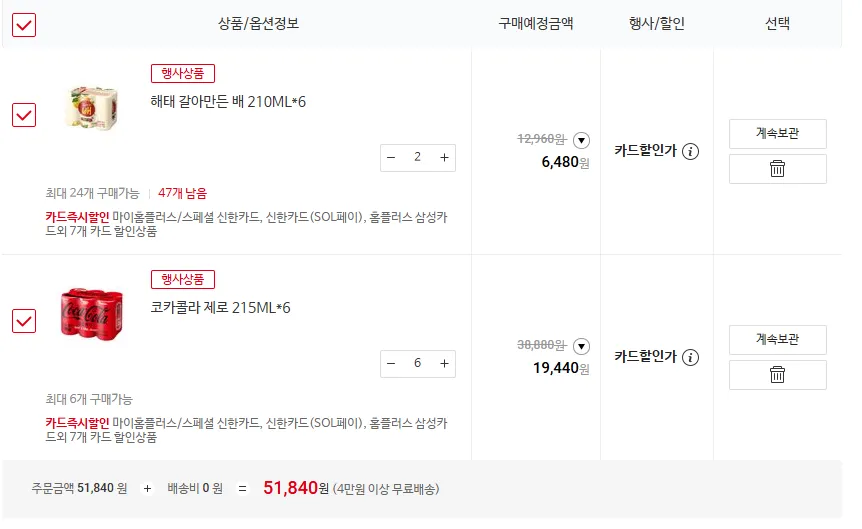Uncheck the 해태 갈아만든 배 item checkbox
This screenshot has height=529, width=862.
click(24, 115)
